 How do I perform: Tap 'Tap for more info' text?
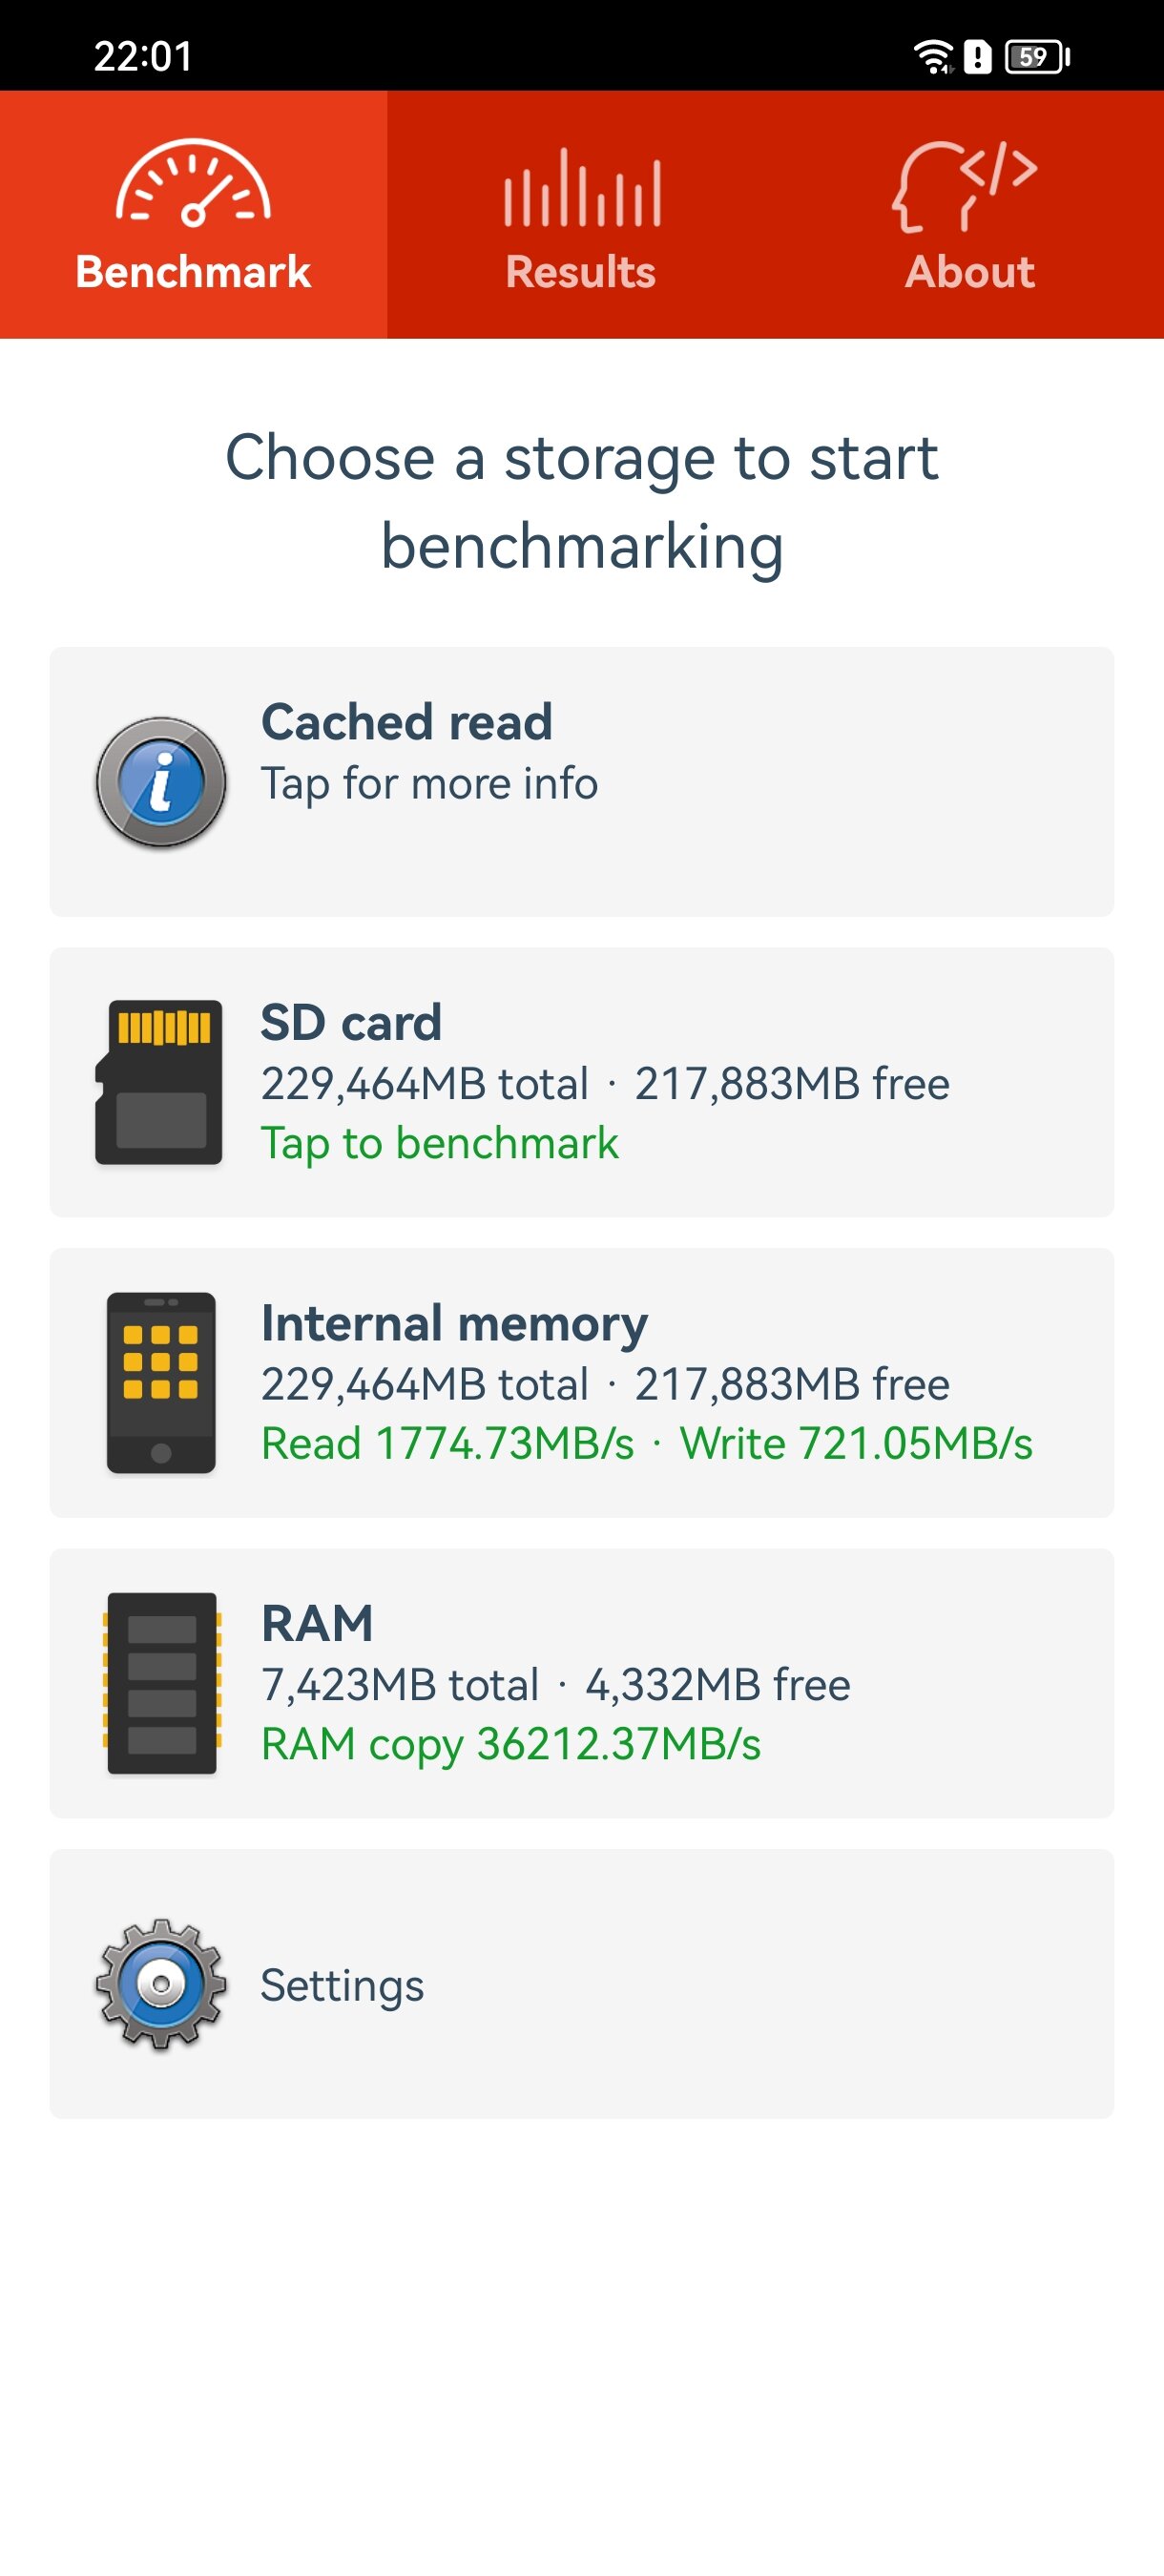429,784
